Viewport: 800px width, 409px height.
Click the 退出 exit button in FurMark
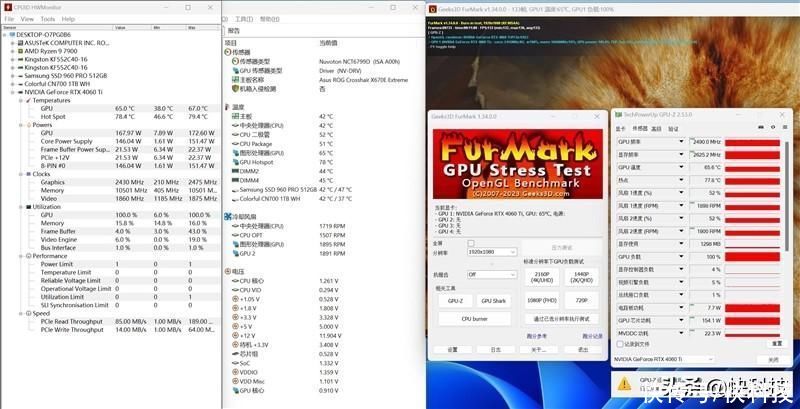pyautogui.click(x=583, y=349)
